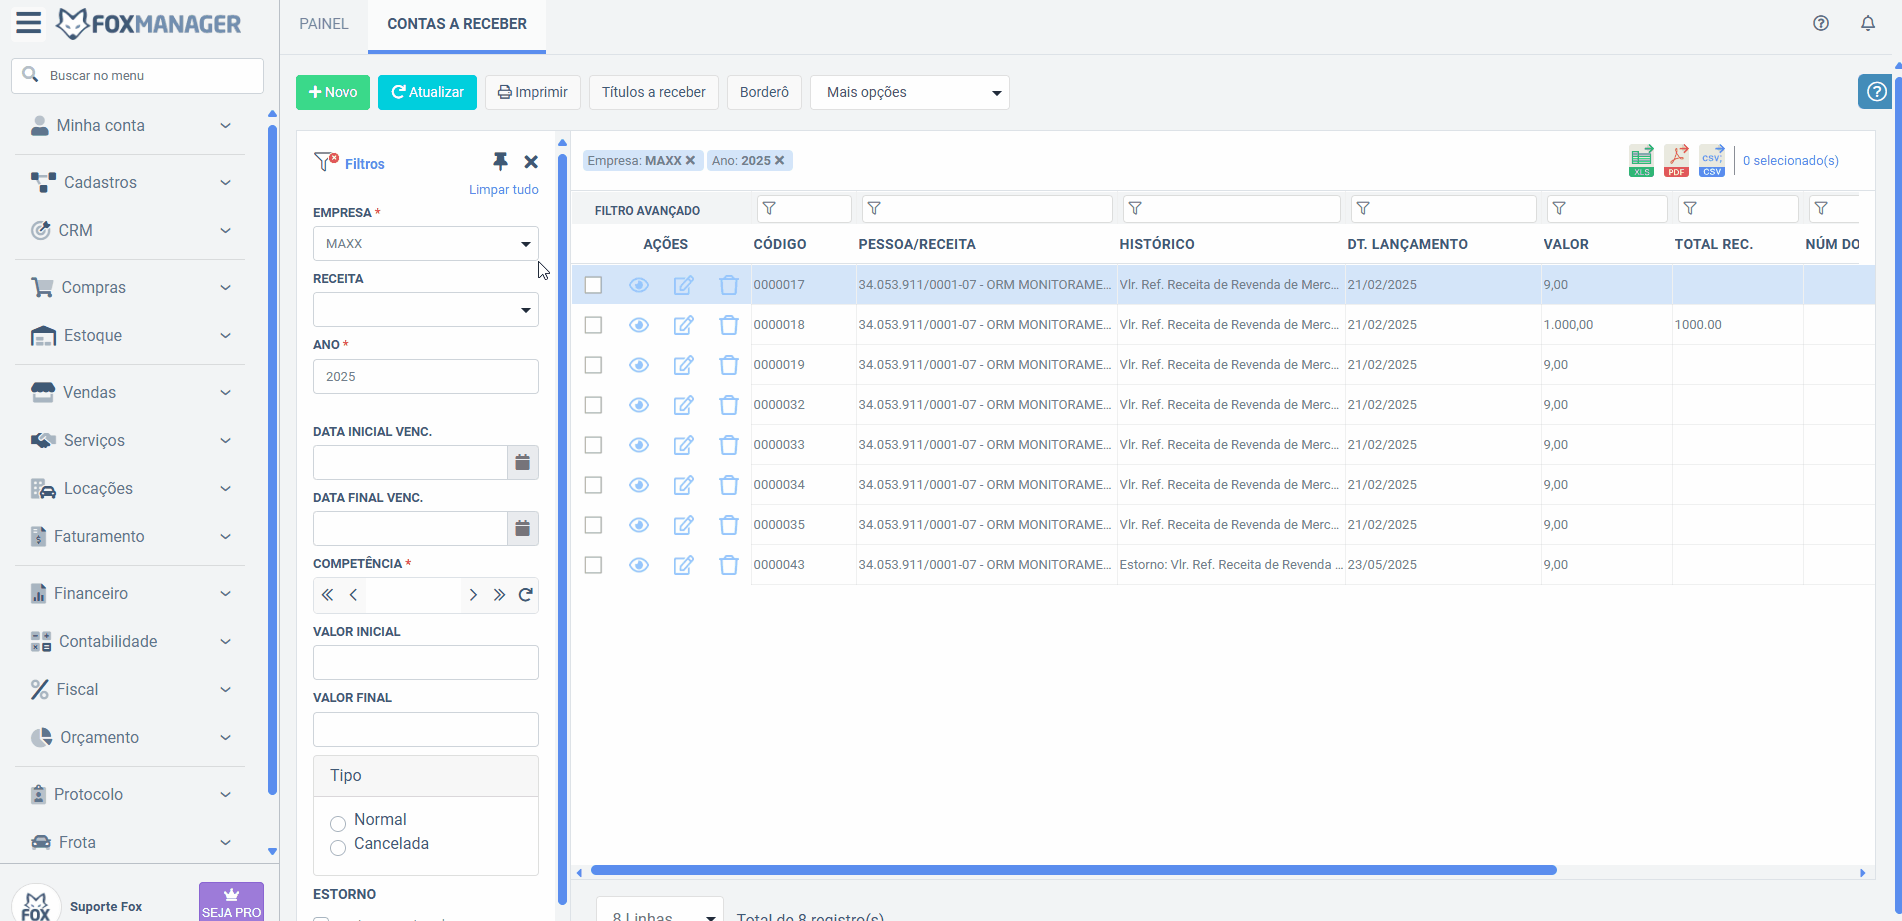Expand Cadastros in sidebar
This screenshot has height=921, width=1902.
(130, 182)
